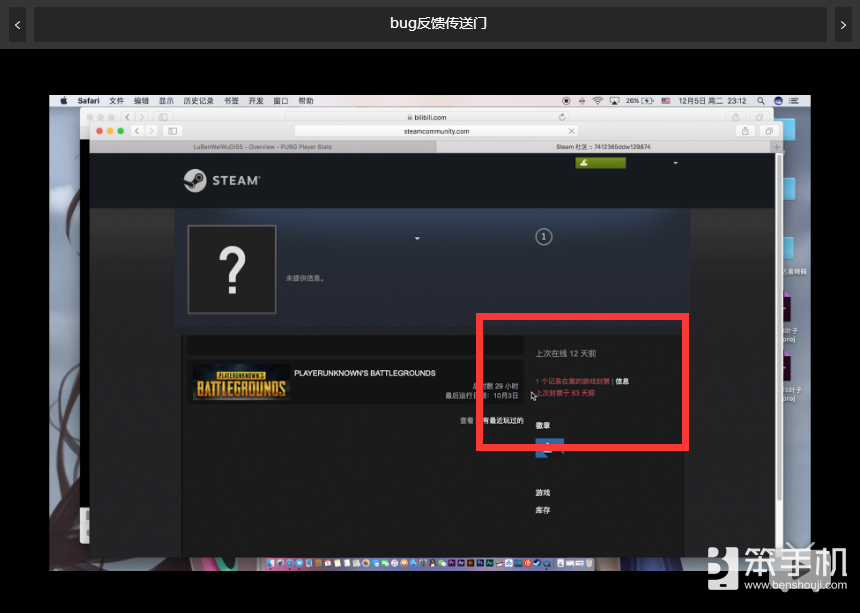Screen dimensions: 860x613
Task: Click the bilibili.com address field in the back window
Action: (x=427, y=117)
